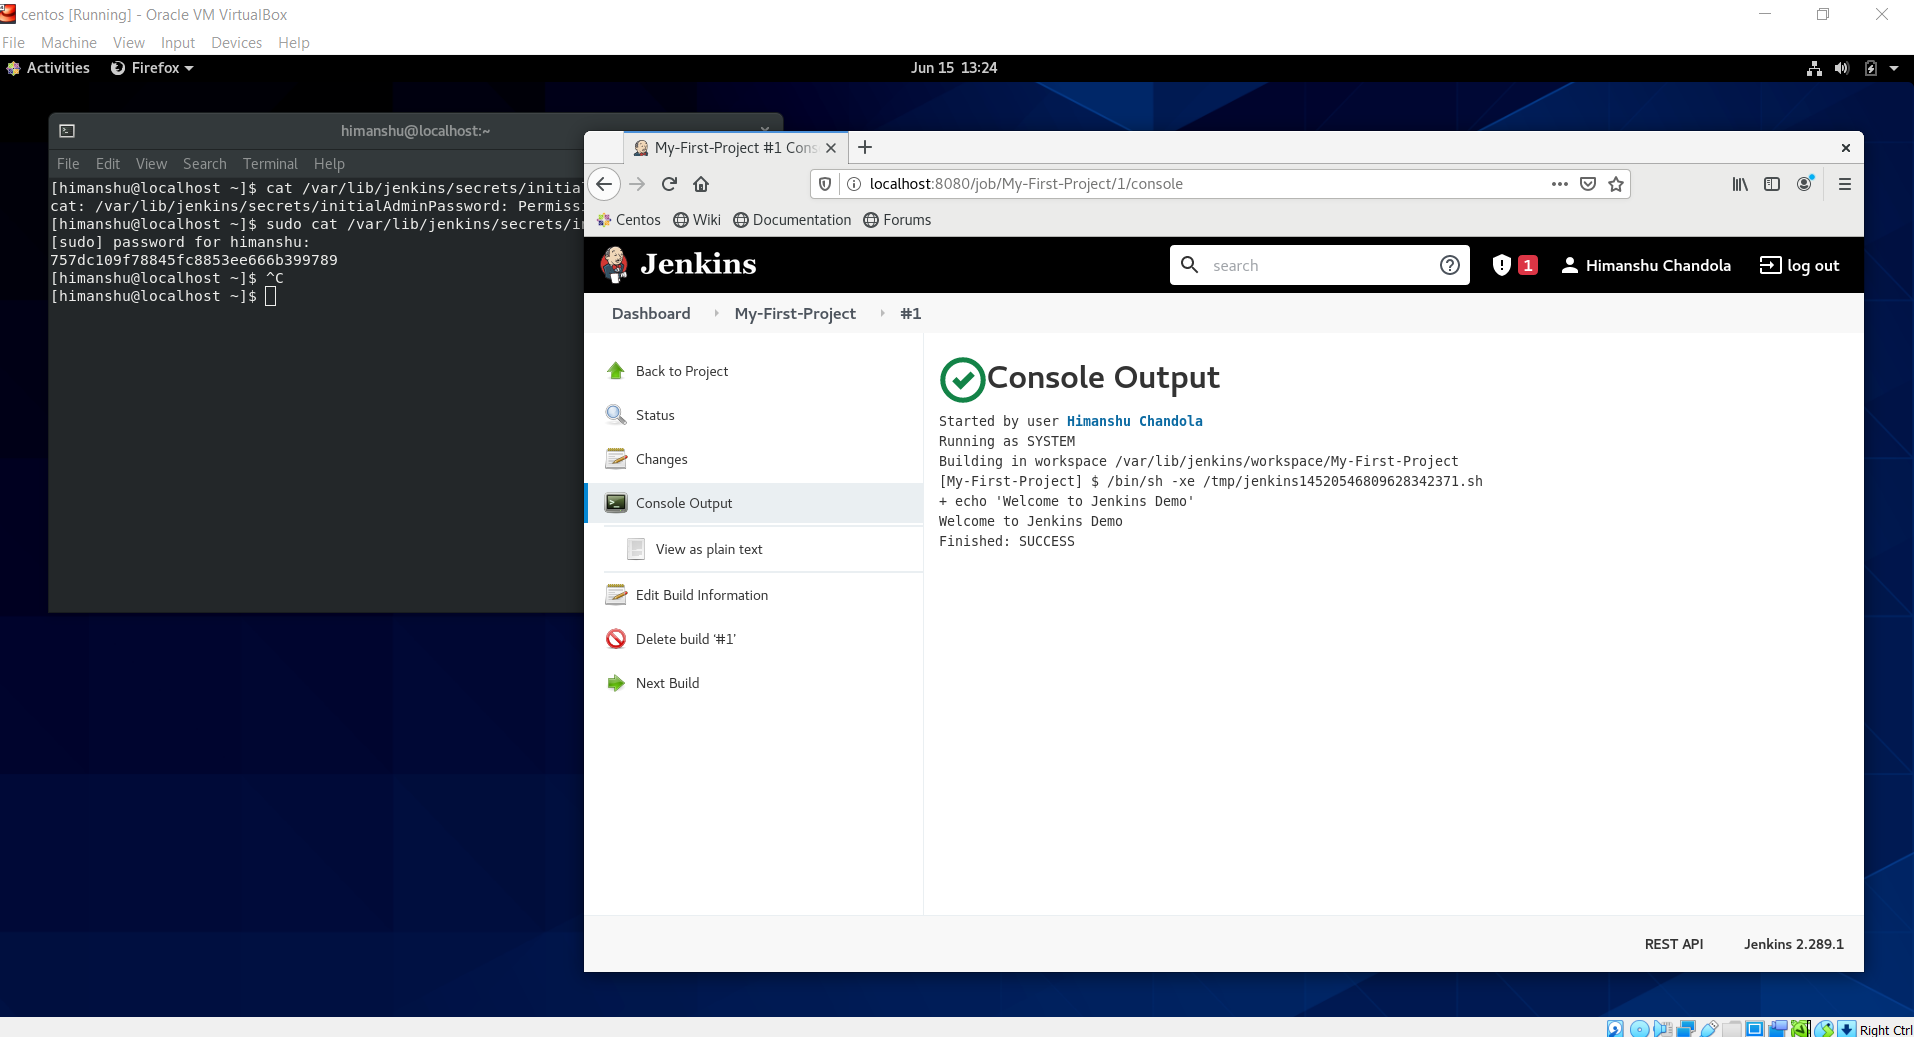
Task: Open GNOME Activities overview
Action: coord(48,68)
